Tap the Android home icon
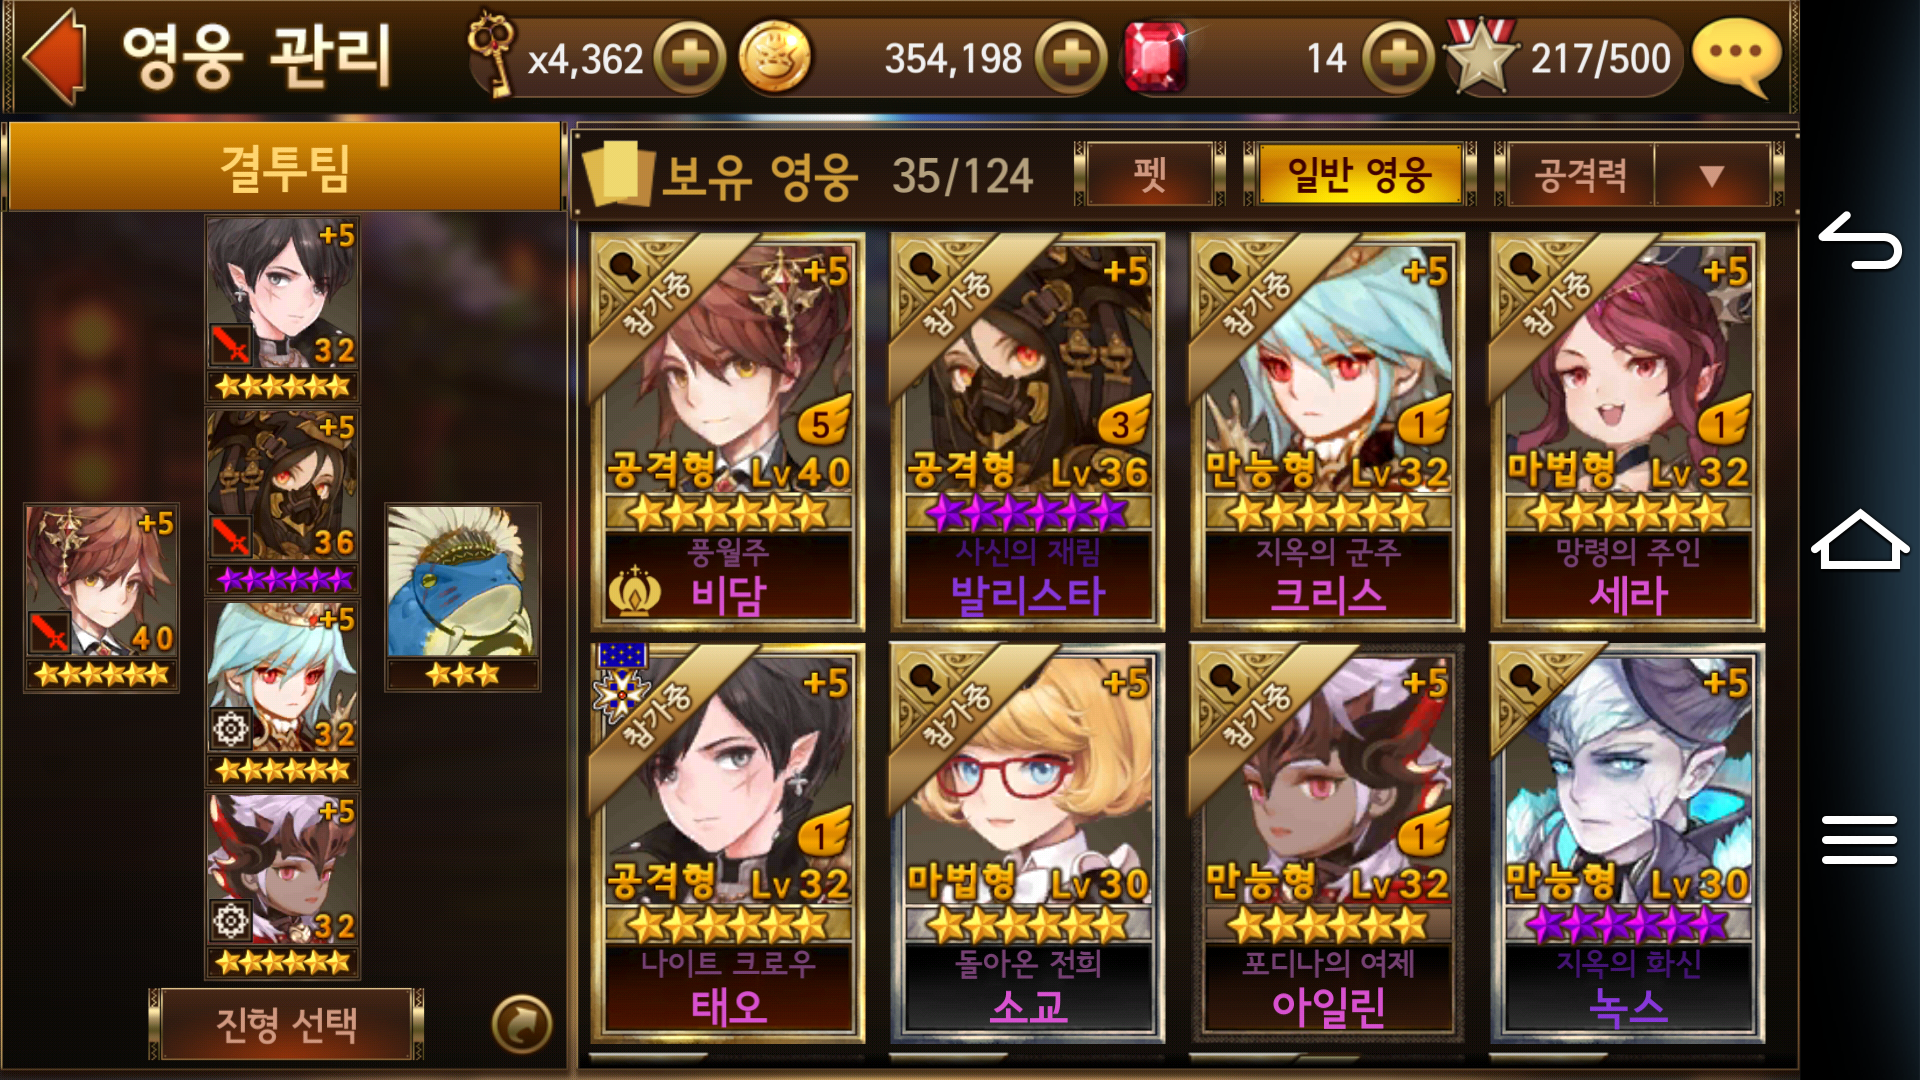The image size is (1920, 1080). 1860,540
